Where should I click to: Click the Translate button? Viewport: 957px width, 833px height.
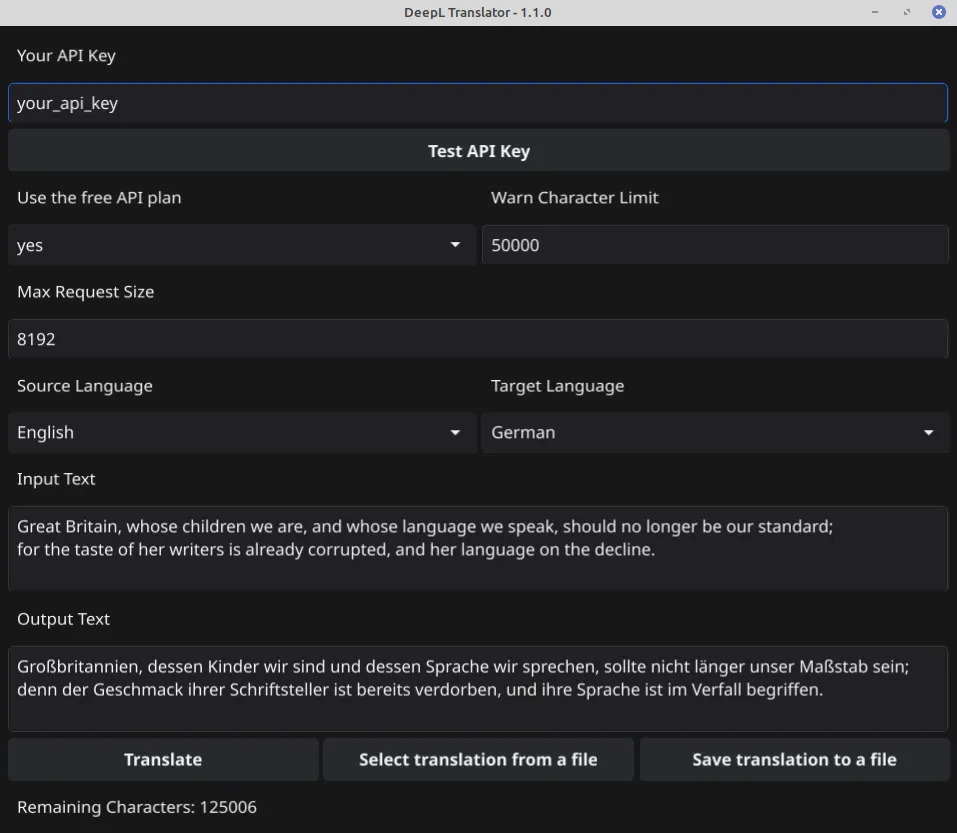(x=162, y=759)
